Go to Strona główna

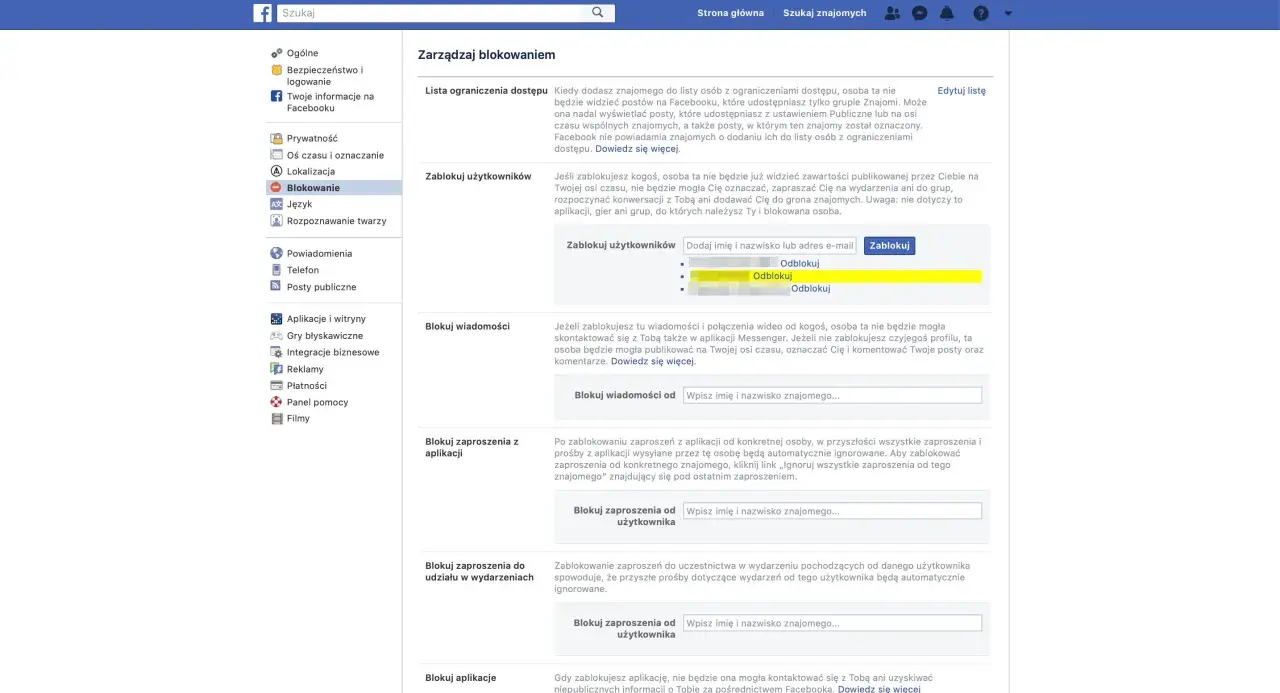pos(730,13)
